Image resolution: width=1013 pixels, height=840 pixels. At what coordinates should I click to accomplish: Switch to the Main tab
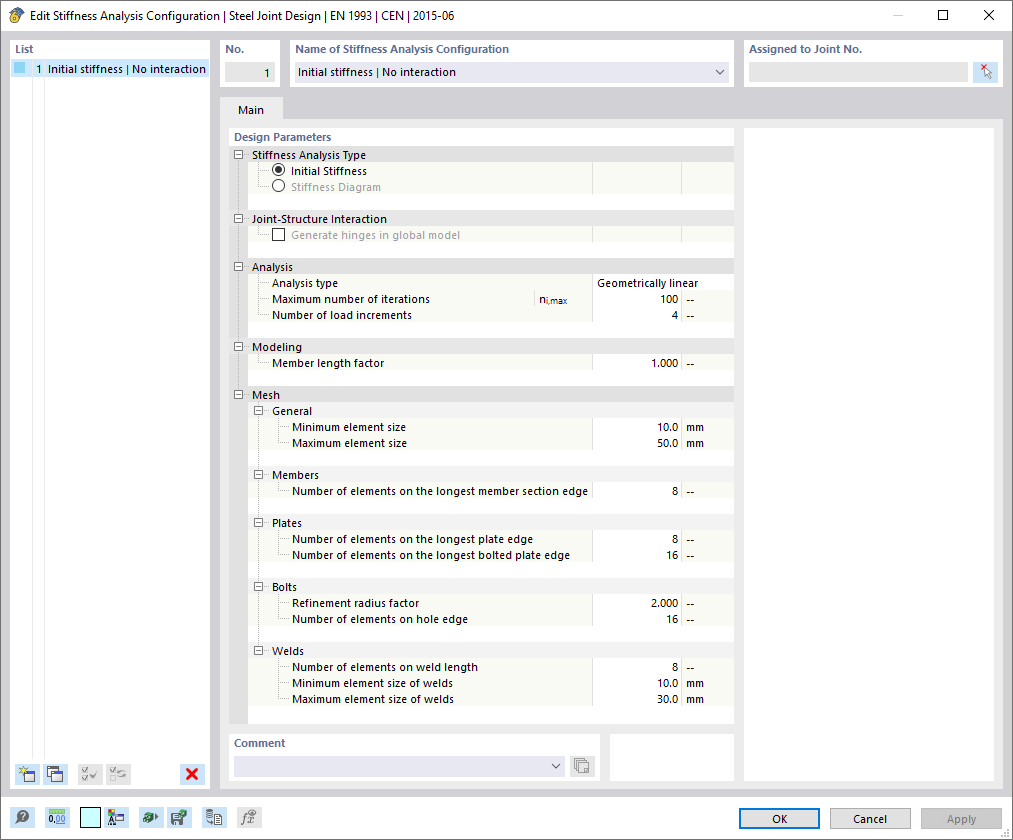pyautogui.click(x=251, y=110)
